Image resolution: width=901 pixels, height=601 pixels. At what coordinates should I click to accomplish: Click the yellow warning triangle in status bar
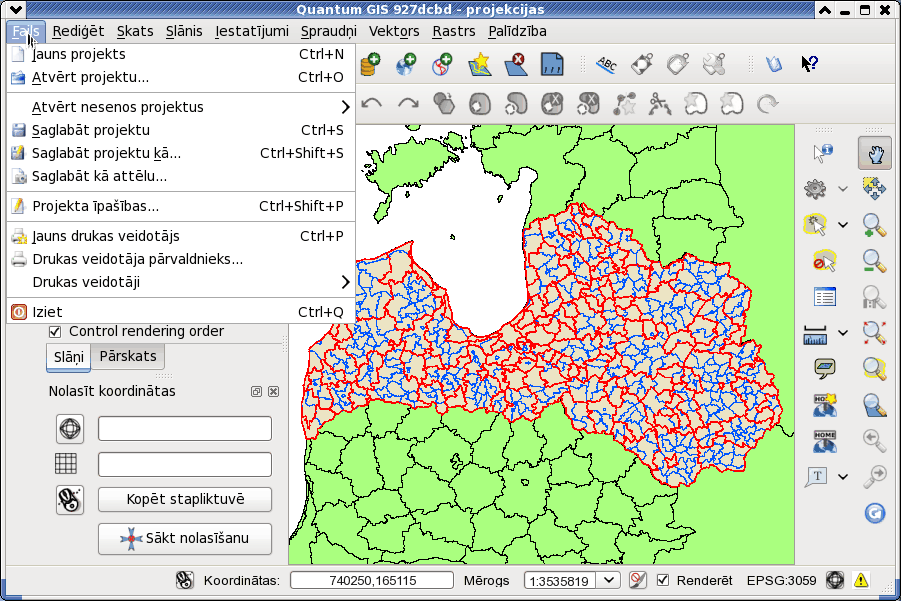861,580
